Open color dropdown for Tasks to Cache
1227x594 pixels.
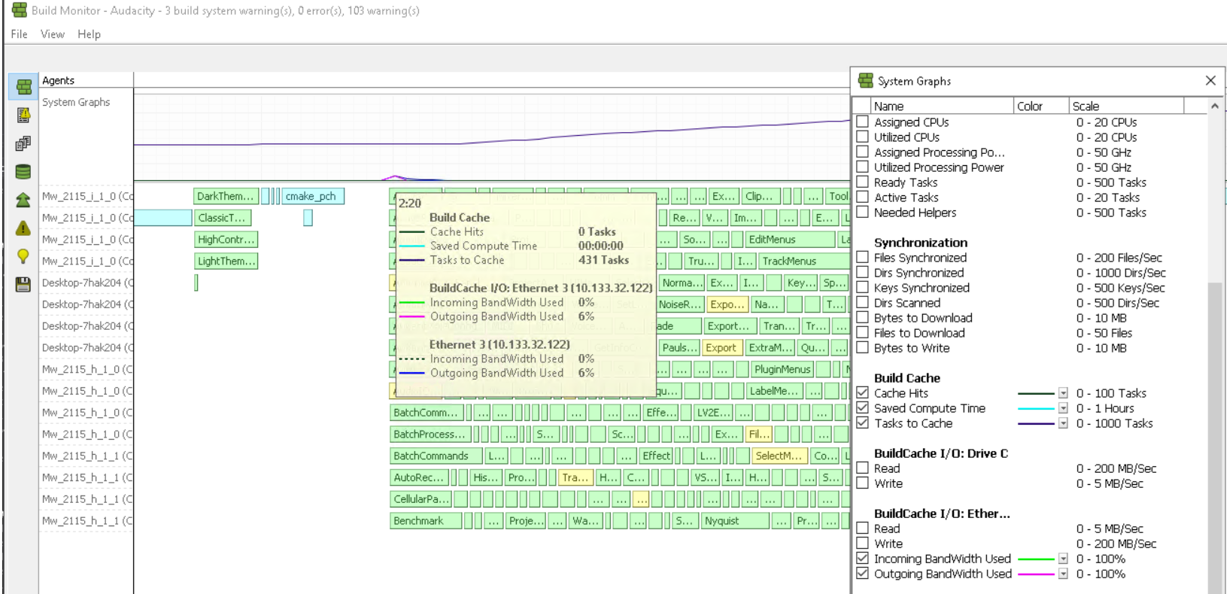[1063, 423]
